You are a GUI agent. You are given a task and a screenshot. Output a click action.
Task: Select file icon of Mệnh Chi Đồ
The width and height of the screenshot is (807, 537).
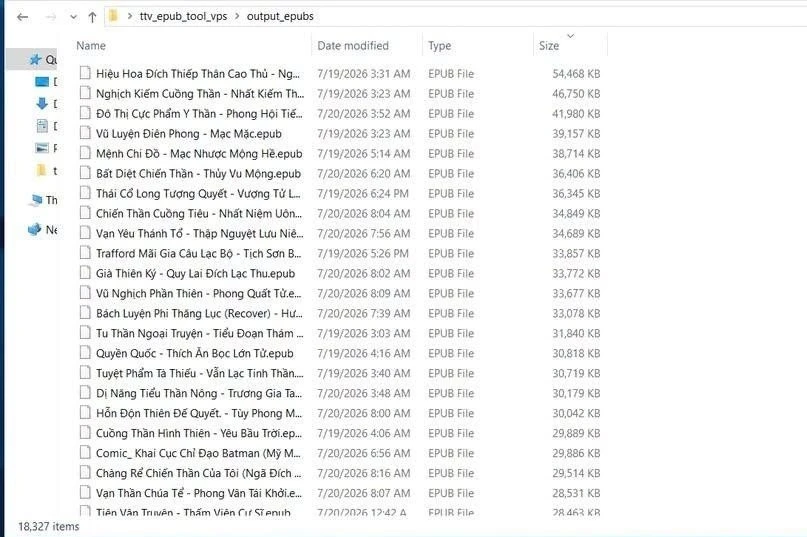click(x=85, y=153)
